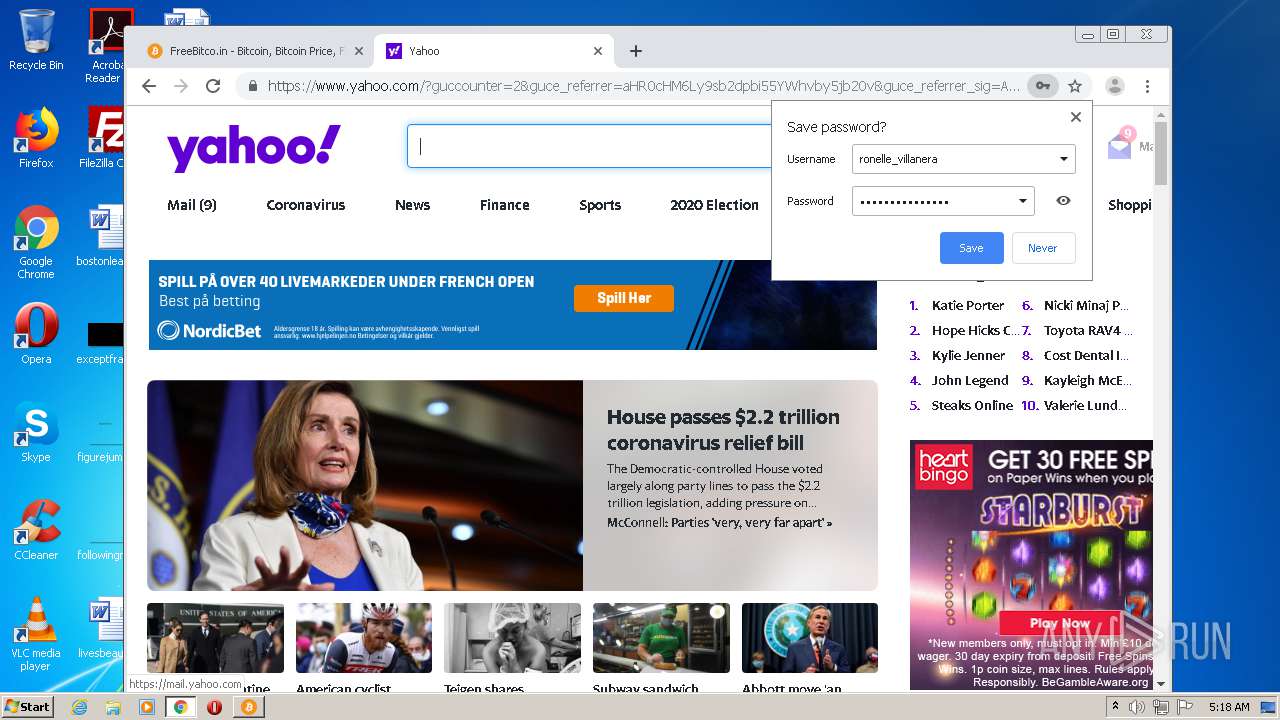The width and height of the screenshot is (1280, 720).
Task: Select trending topic Kylie Jenner
Action: (968, 356)
